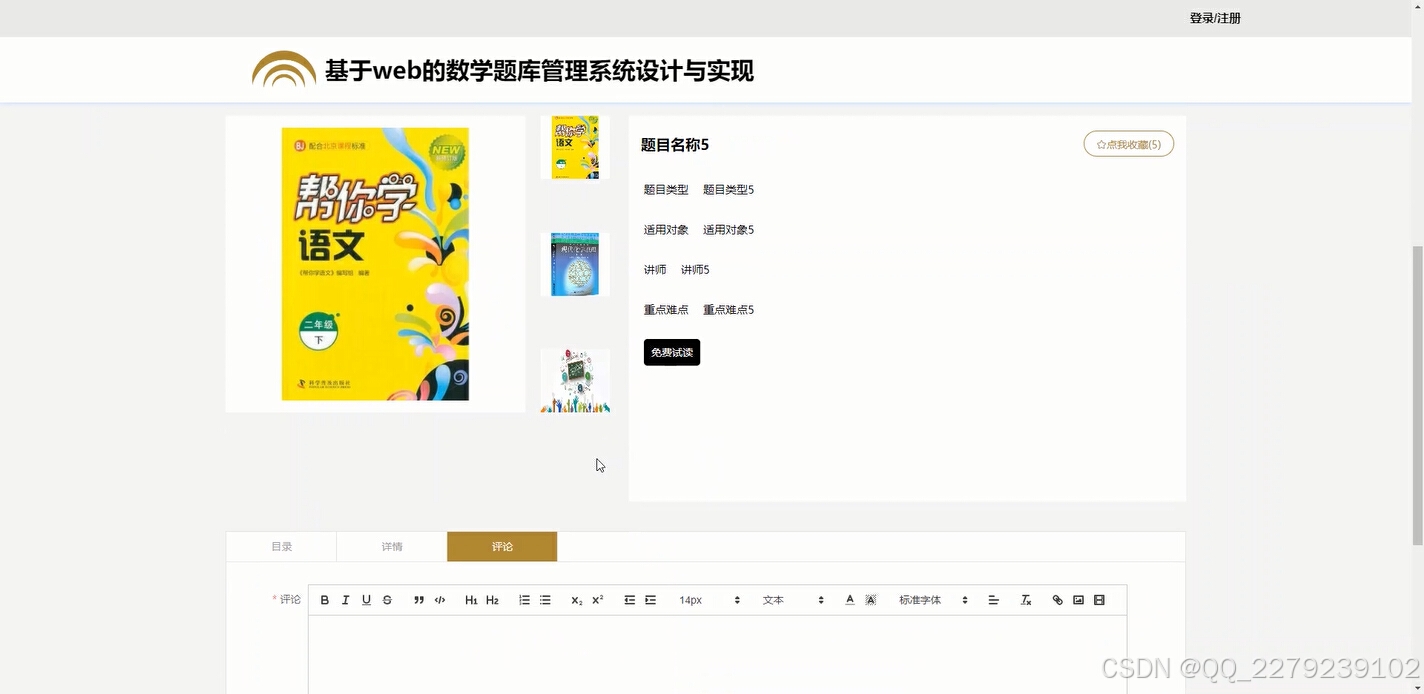Switch to the 详情 tab

tap(391, 546)
